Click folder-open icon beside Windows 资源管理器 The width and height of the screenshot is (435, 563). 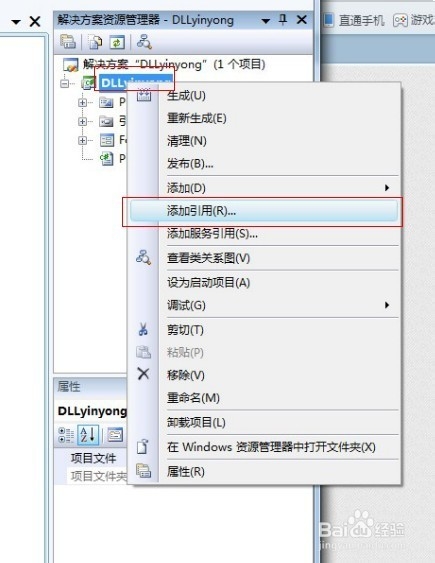coord(142,446)
